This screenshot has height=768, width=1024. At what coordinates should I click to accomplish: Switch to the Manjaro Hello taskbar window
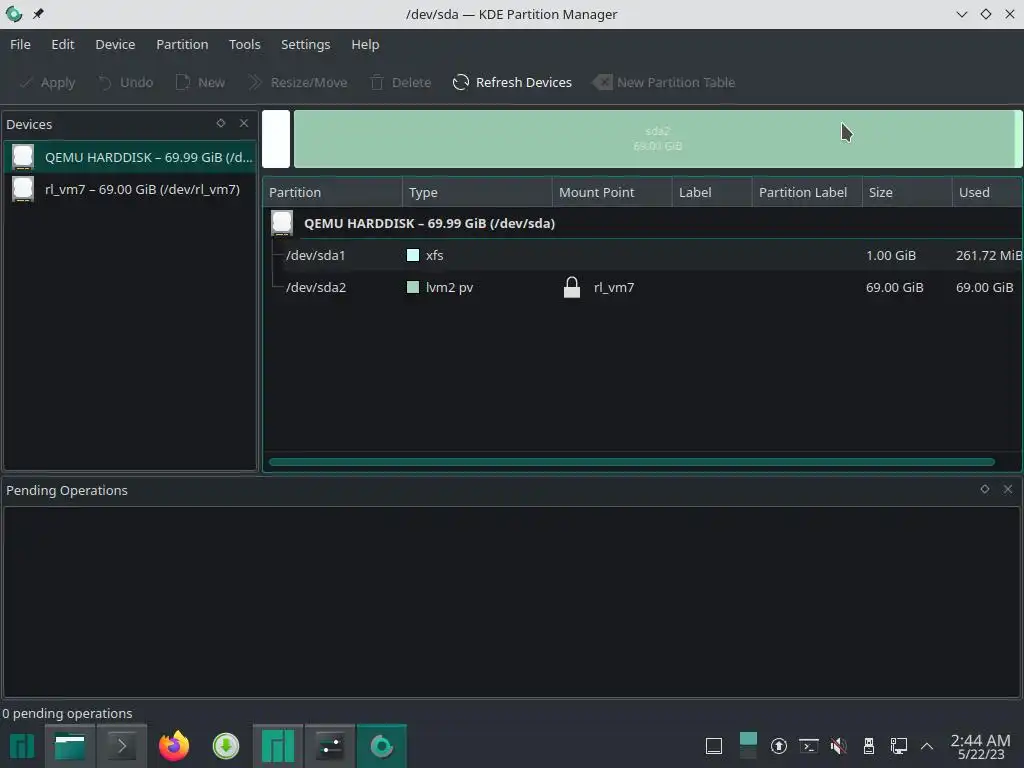(278, 746)
